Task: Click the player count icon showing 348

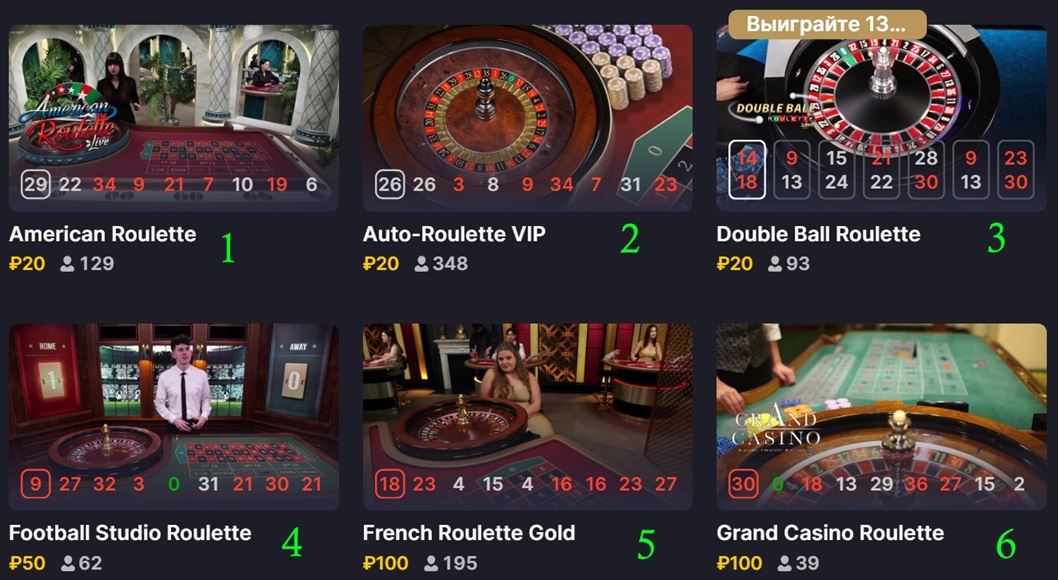Action: [421, 264]
